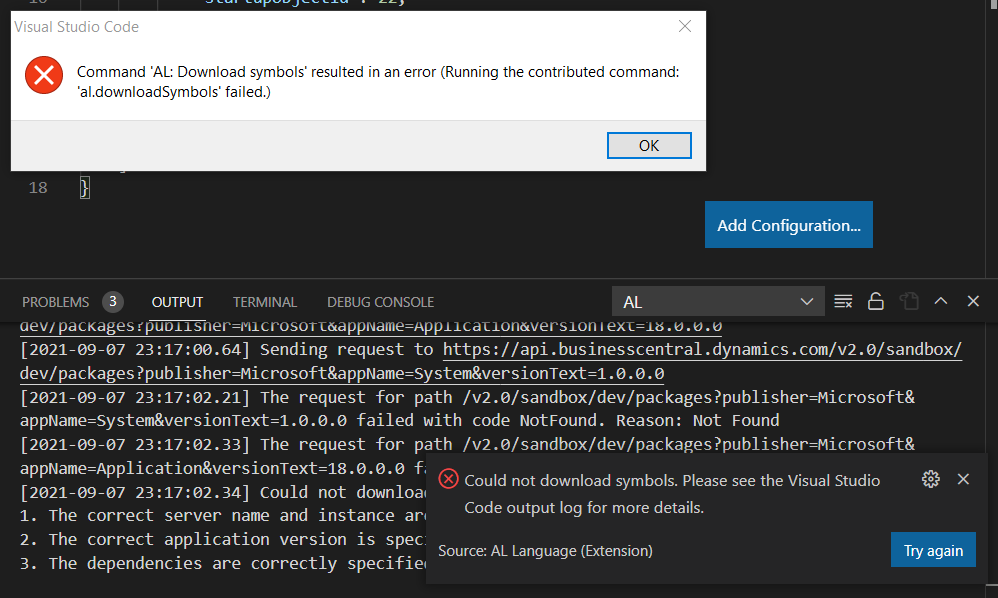
Task: Dismiss the symbols download notification
Action: click(x=963, y=479)
